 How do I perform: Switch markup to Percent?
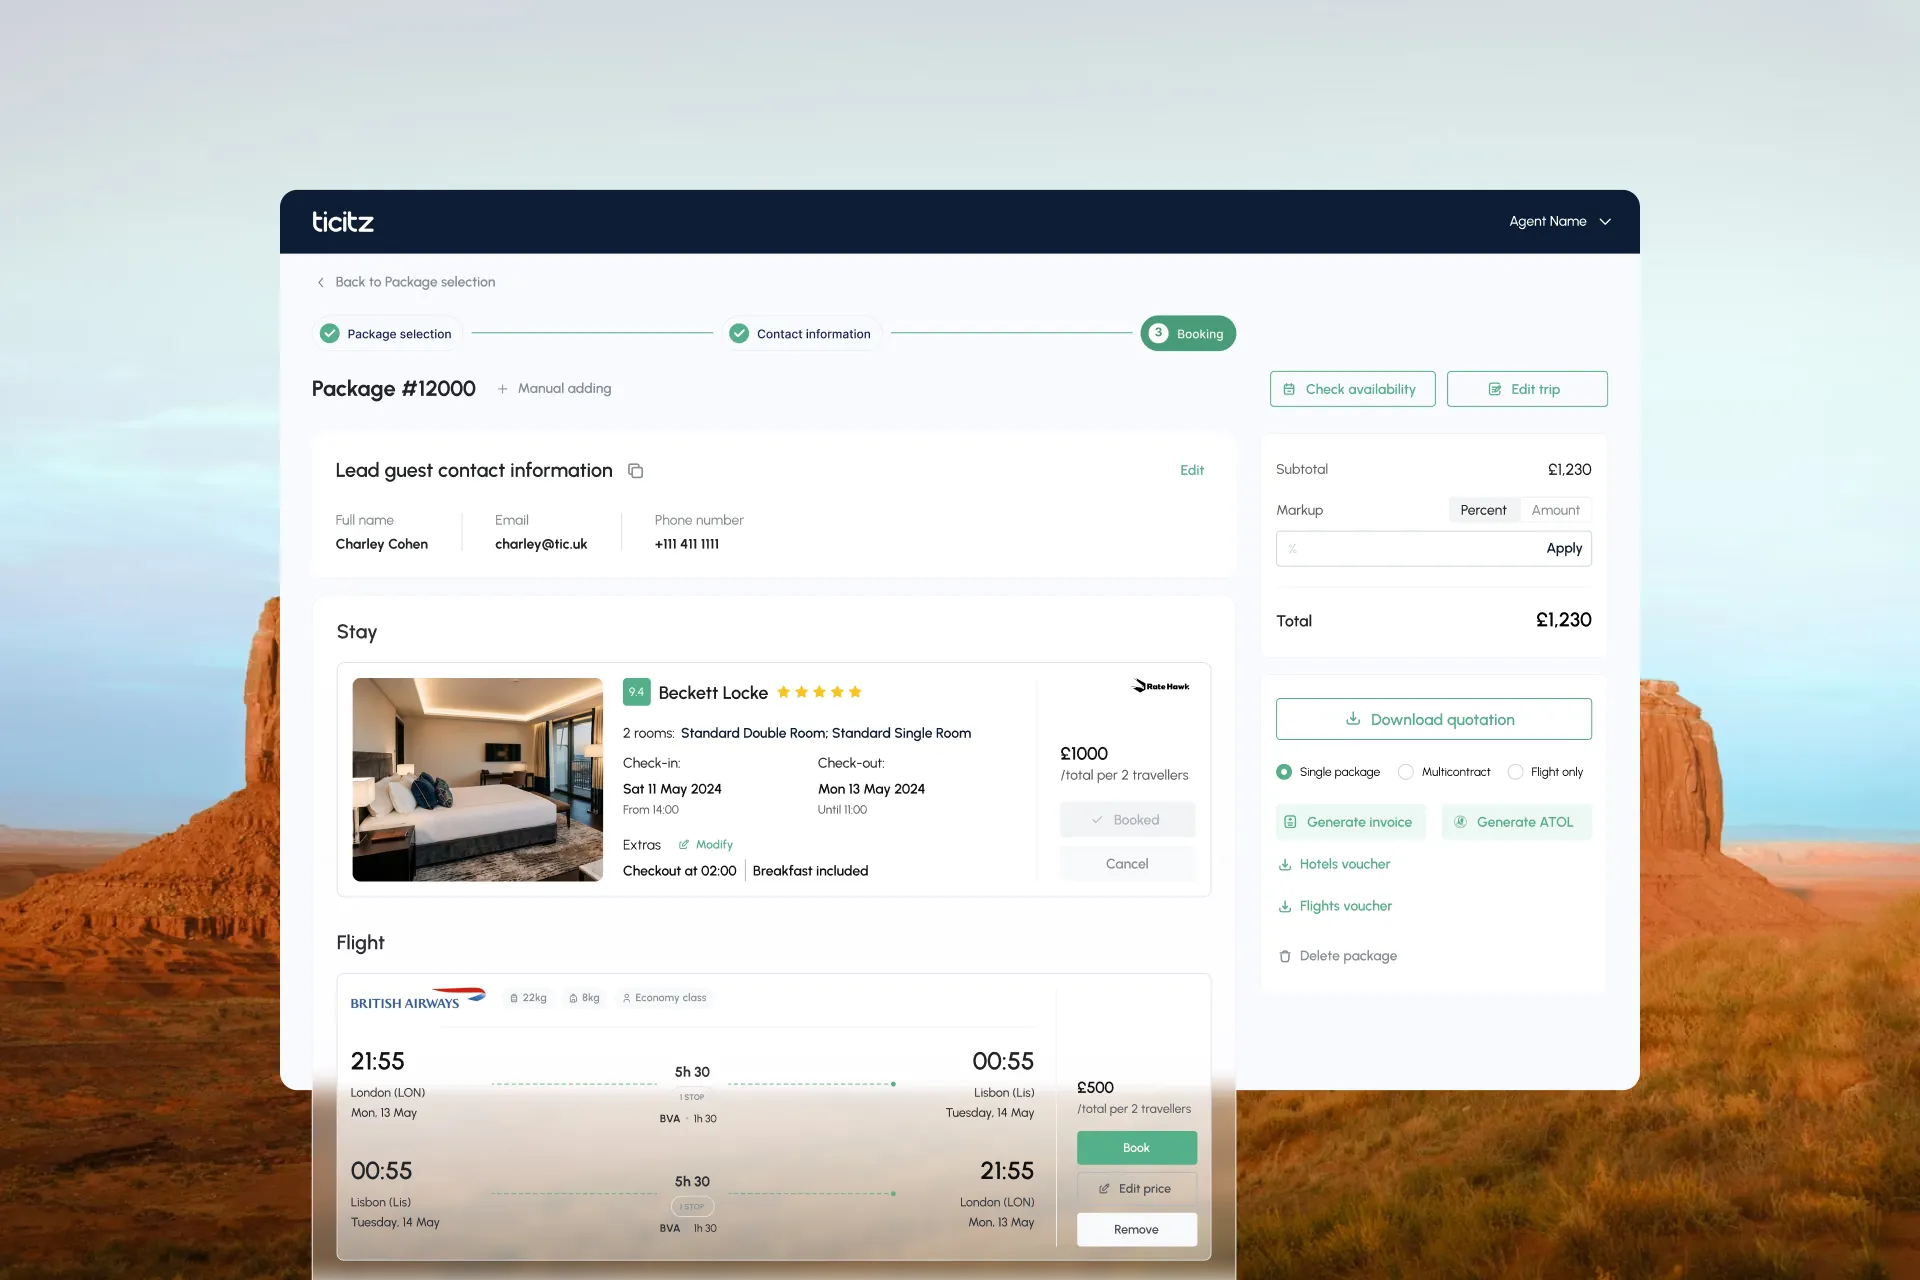(1483, 510)
